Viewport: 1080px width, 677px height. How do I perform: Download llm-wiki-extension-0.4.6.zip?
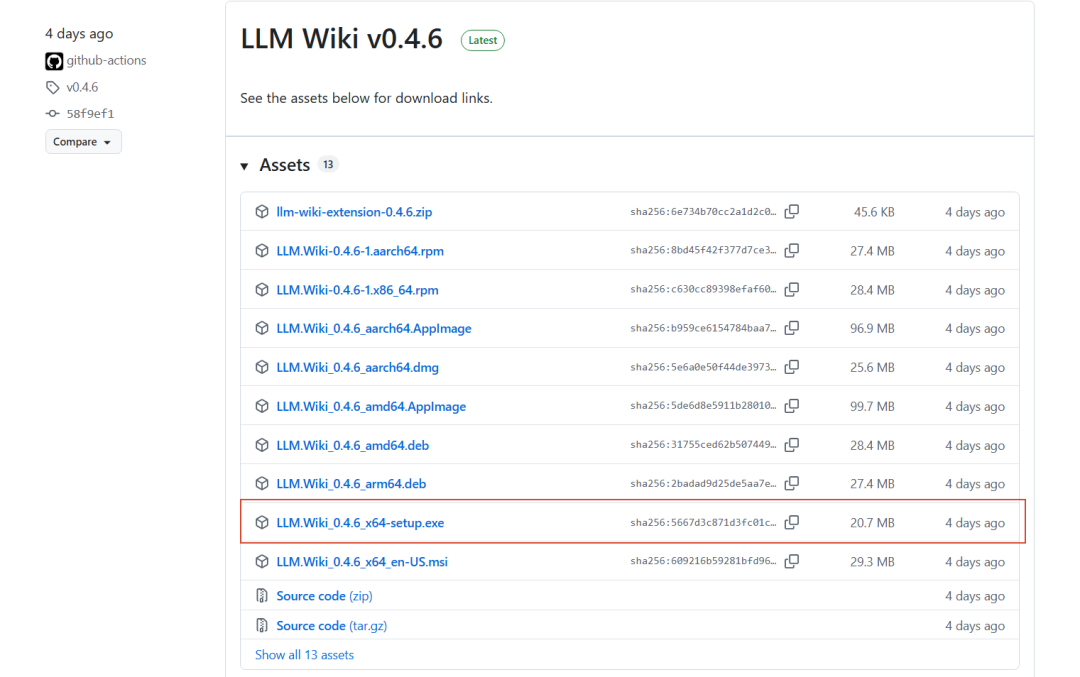(x=354, y=211)
